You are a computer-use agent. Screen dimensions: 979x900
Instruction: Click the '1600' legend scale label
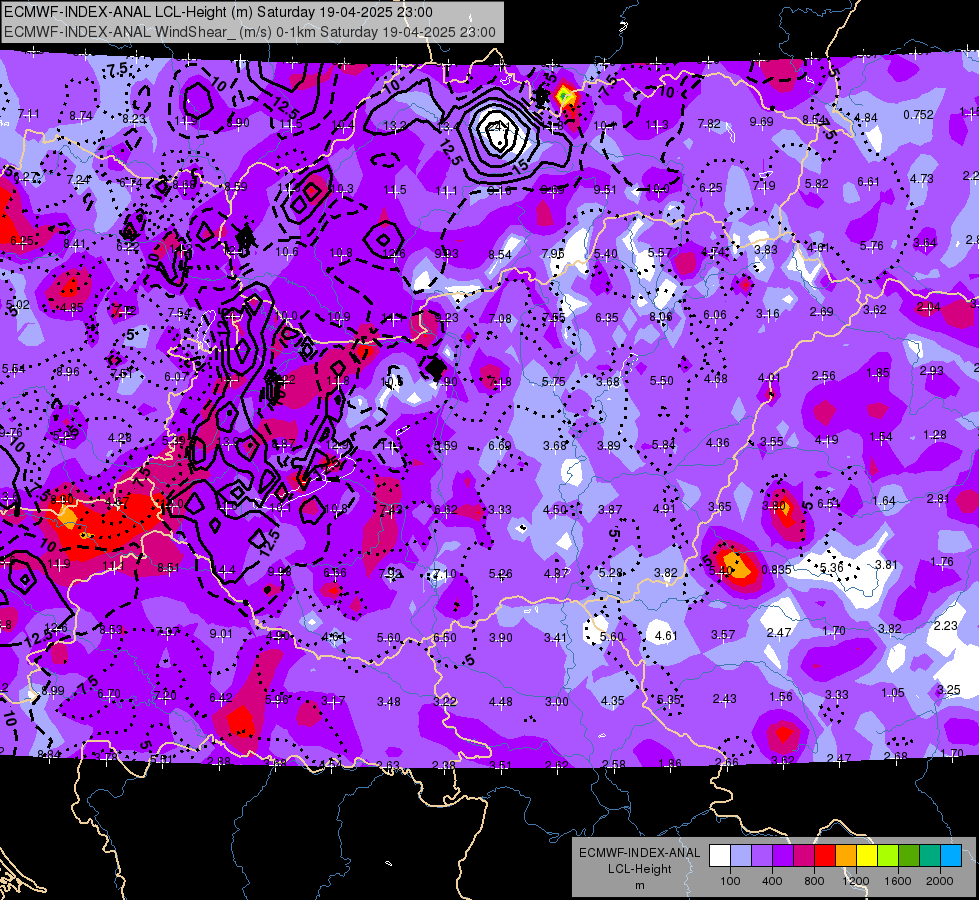(897, 881)
